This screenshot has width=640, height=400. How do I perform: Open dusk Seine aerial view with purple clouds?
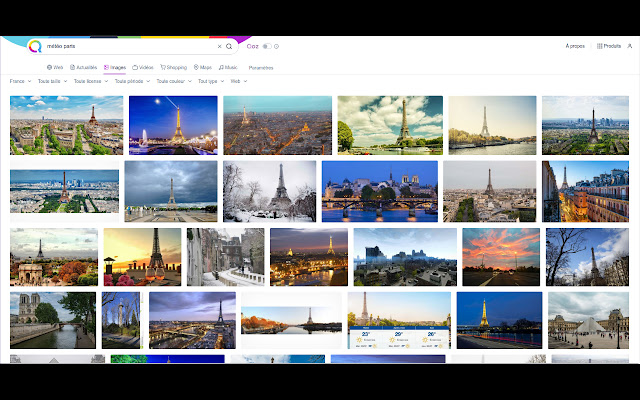tap(192, 320)
